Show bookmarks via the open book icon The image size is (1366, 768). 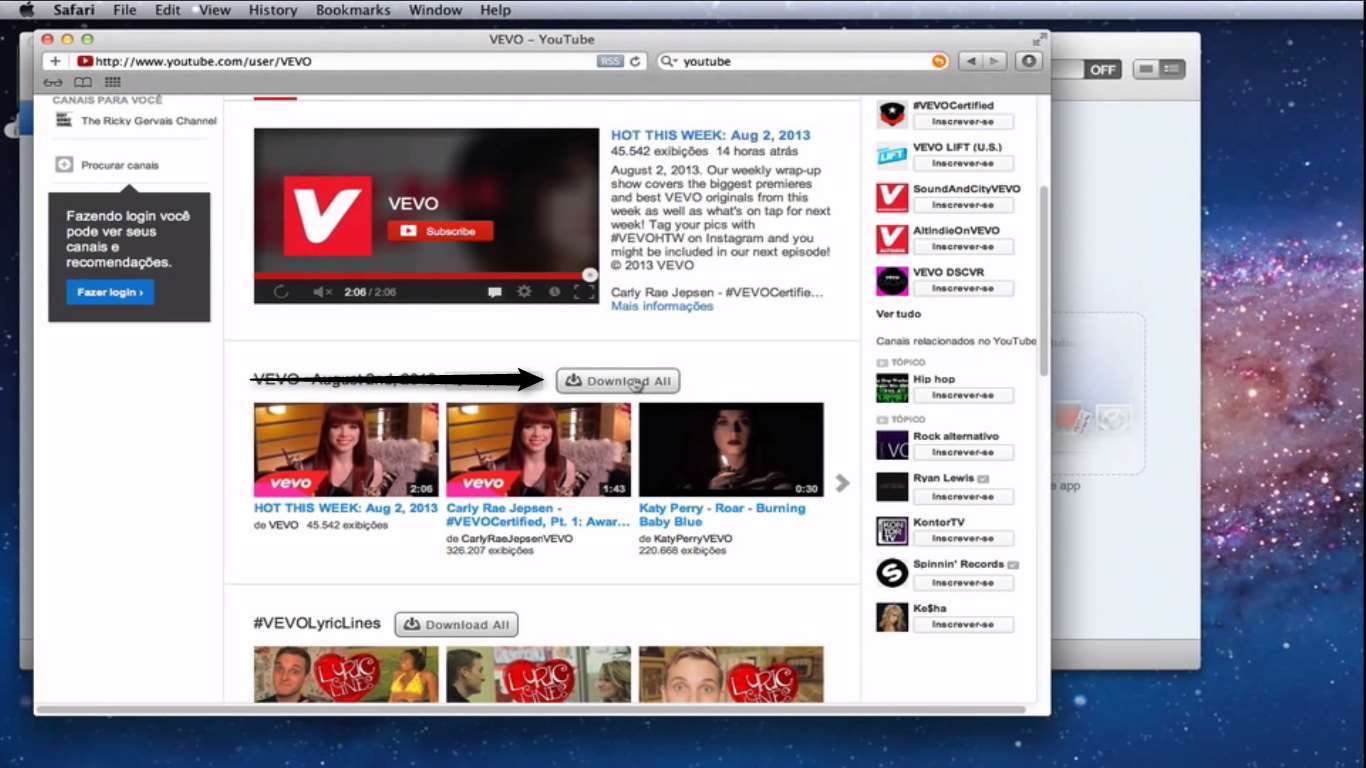click(x=83, y=83)
